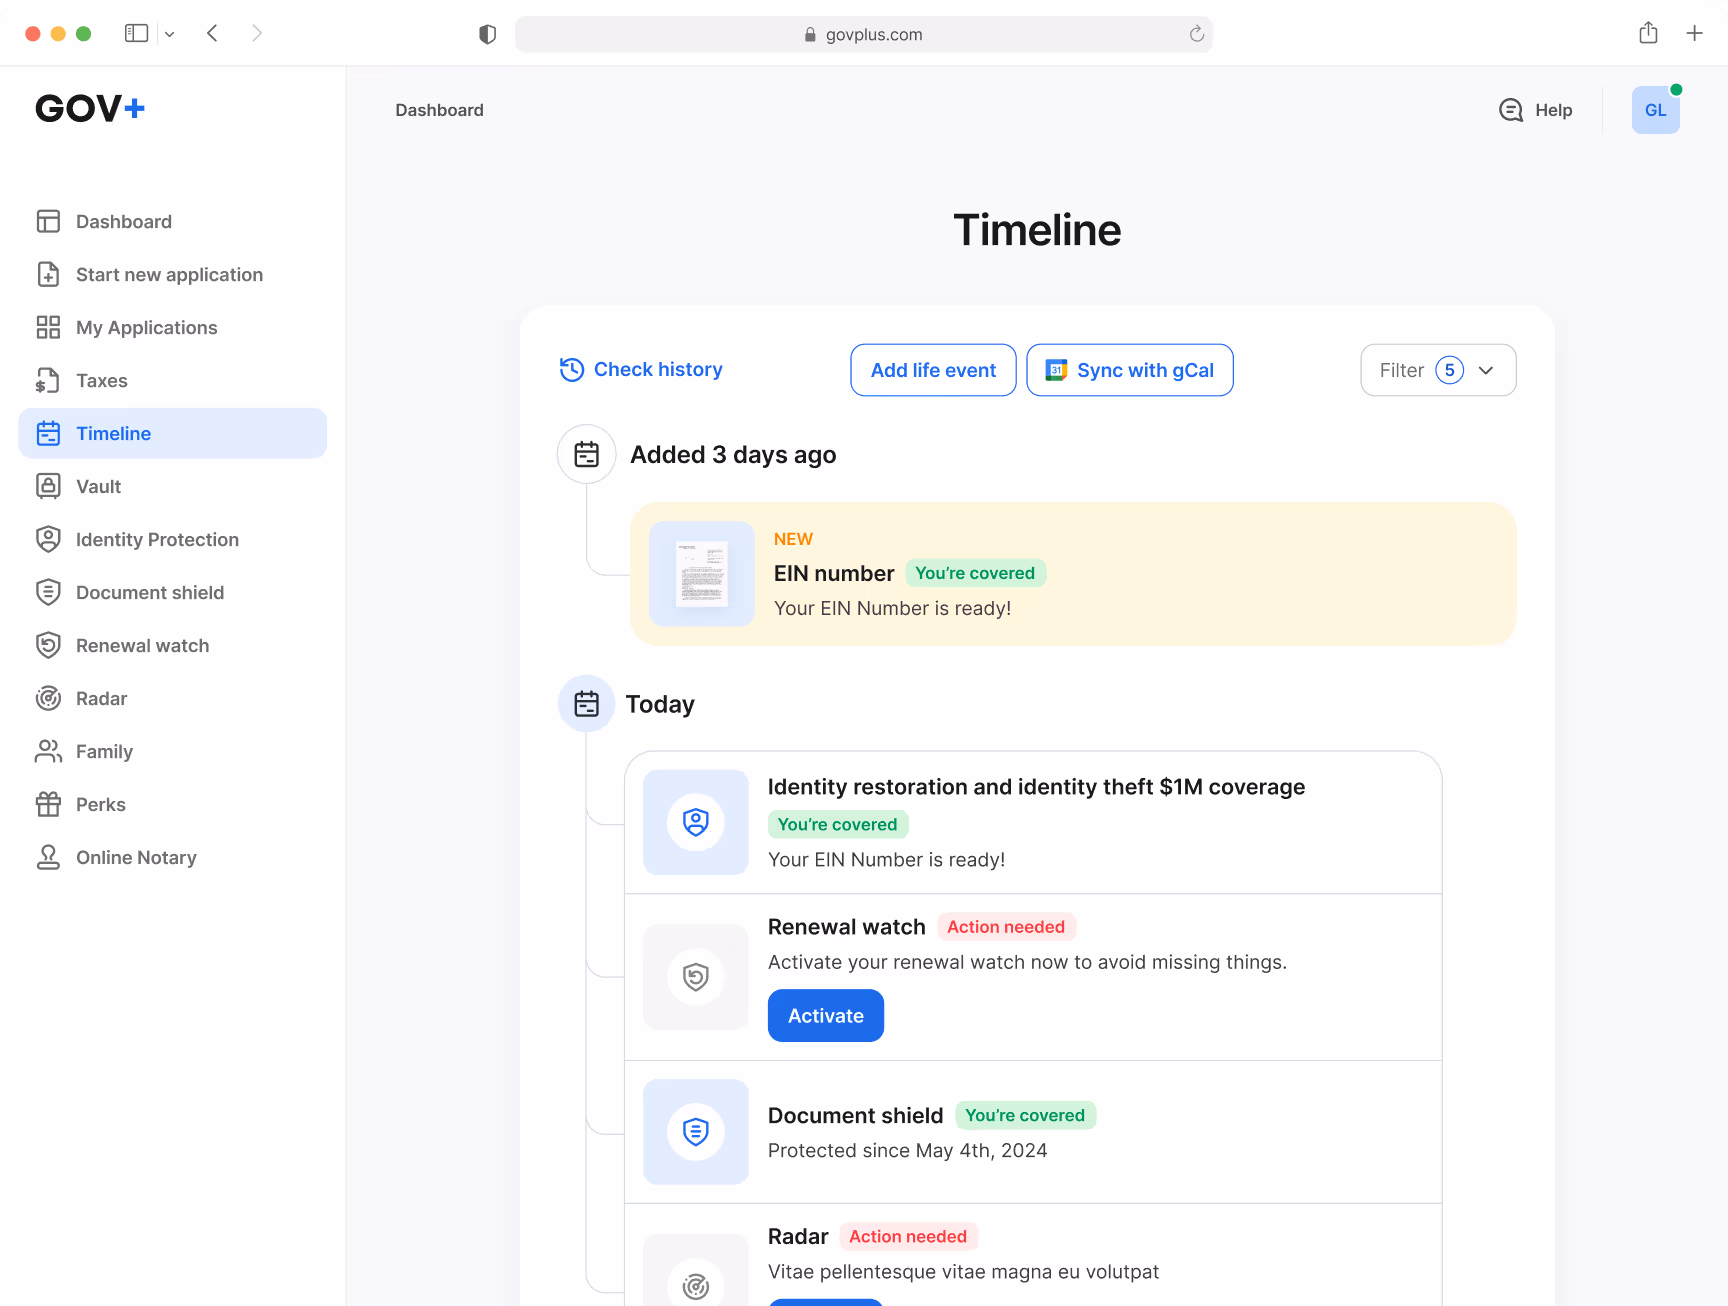Click the Dashboard sidebar icon
1728x1306 pixels.
pos(48,221)
